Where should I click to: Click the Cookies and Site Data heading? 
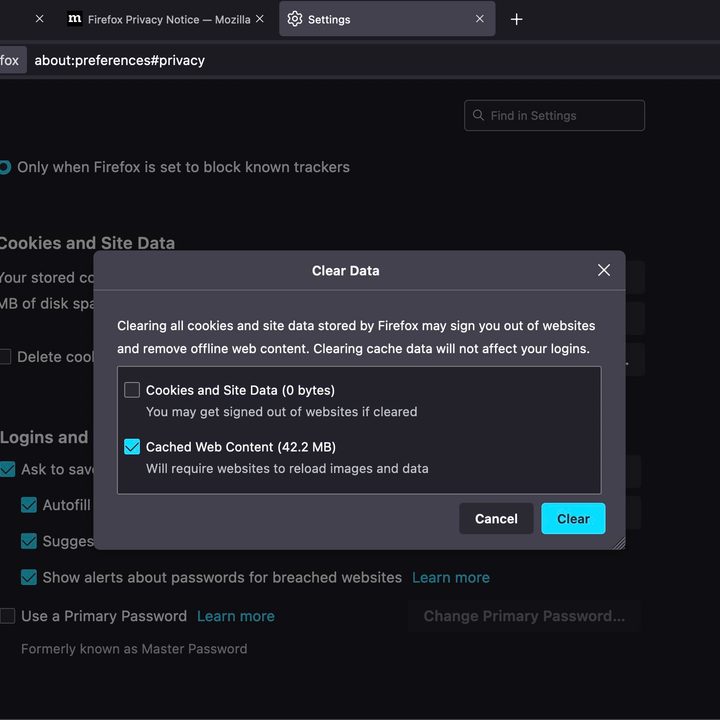pyautogui.click(x=87, y=243)
